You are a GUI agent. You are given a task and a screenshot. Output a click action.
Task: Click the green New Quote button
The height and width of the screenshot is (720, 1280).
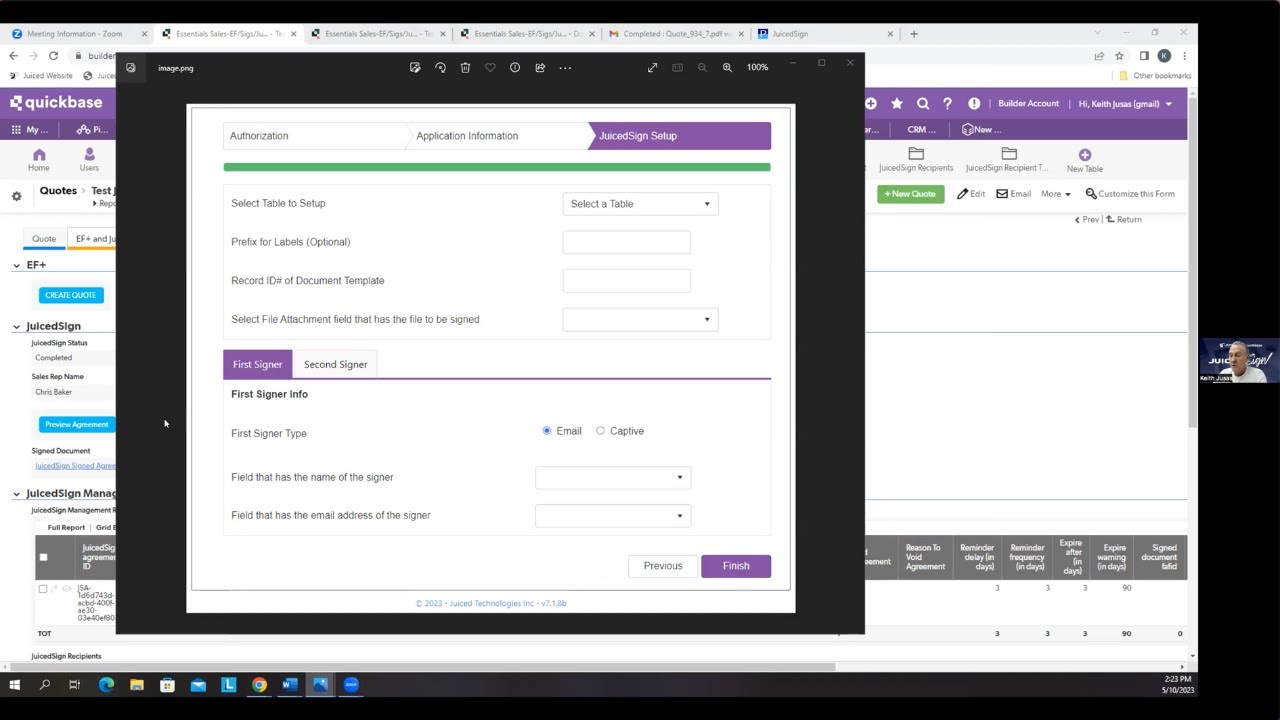910,194
